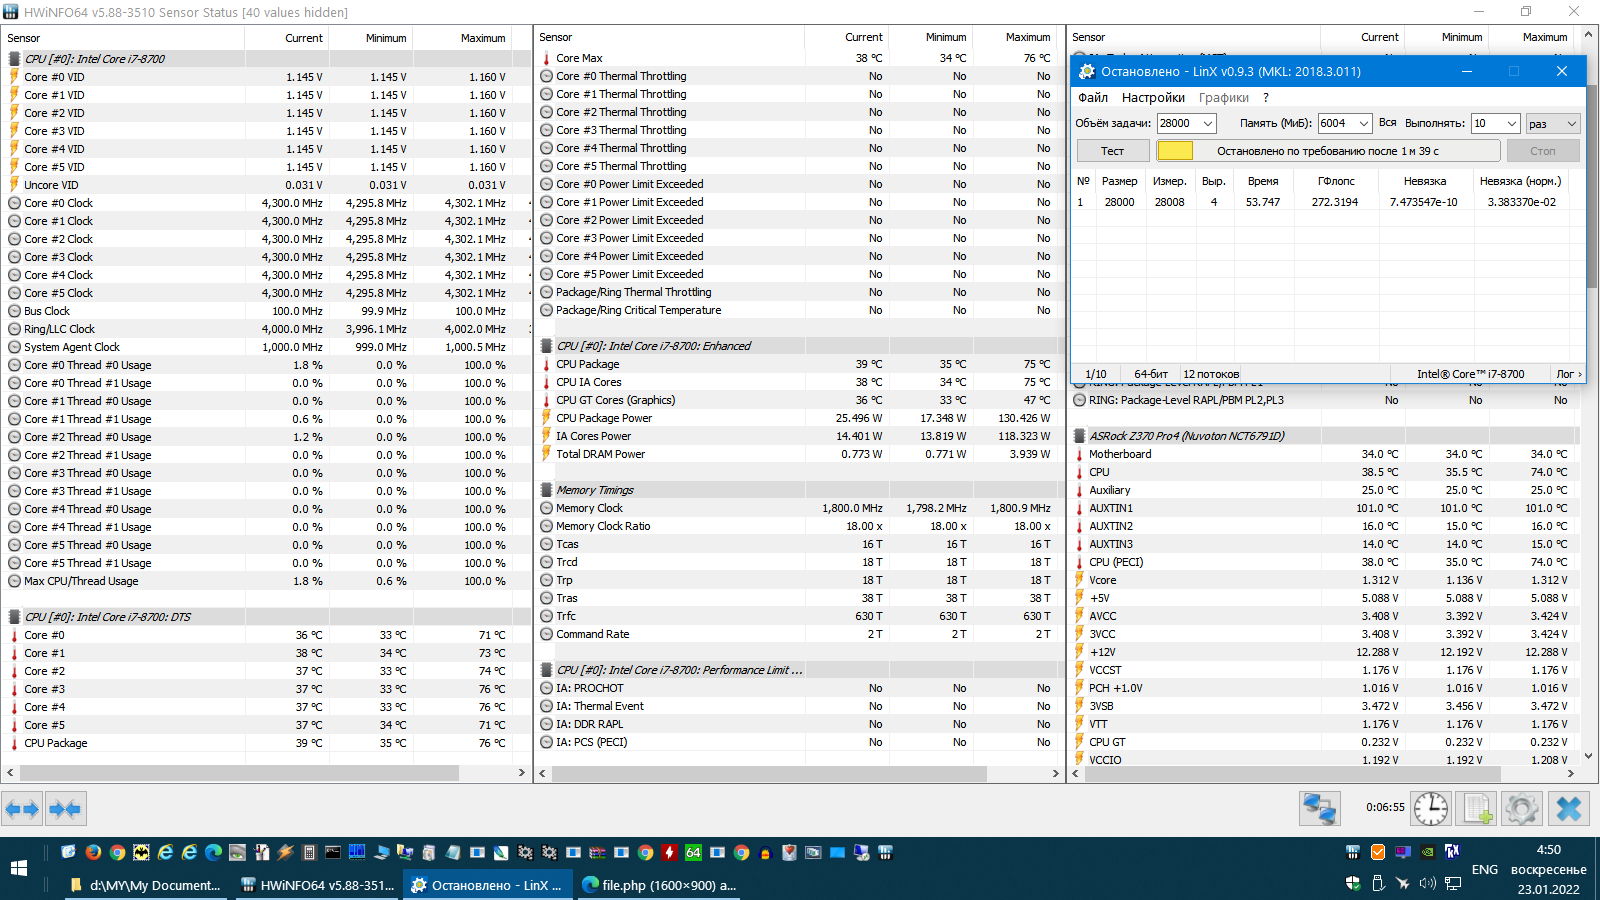Select the 'CPU Package Power' row
Screen dimensions: 1600x900
(800, 418)
